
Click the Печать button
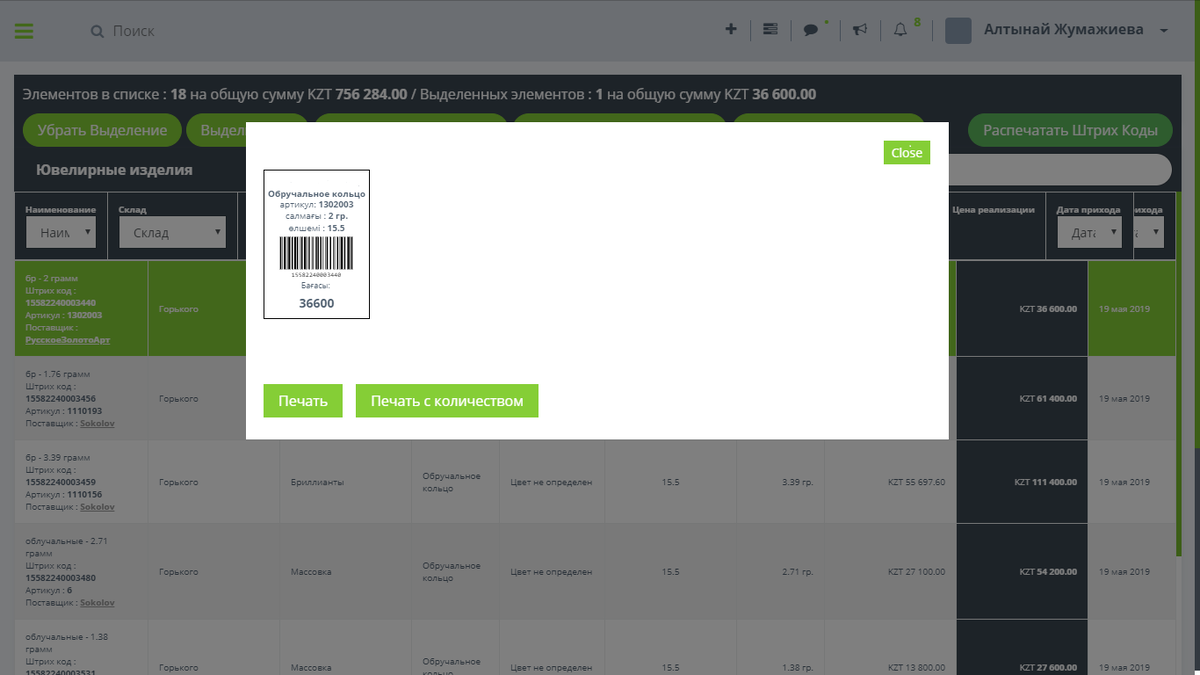pyautogui.click(x=303, y=401)
